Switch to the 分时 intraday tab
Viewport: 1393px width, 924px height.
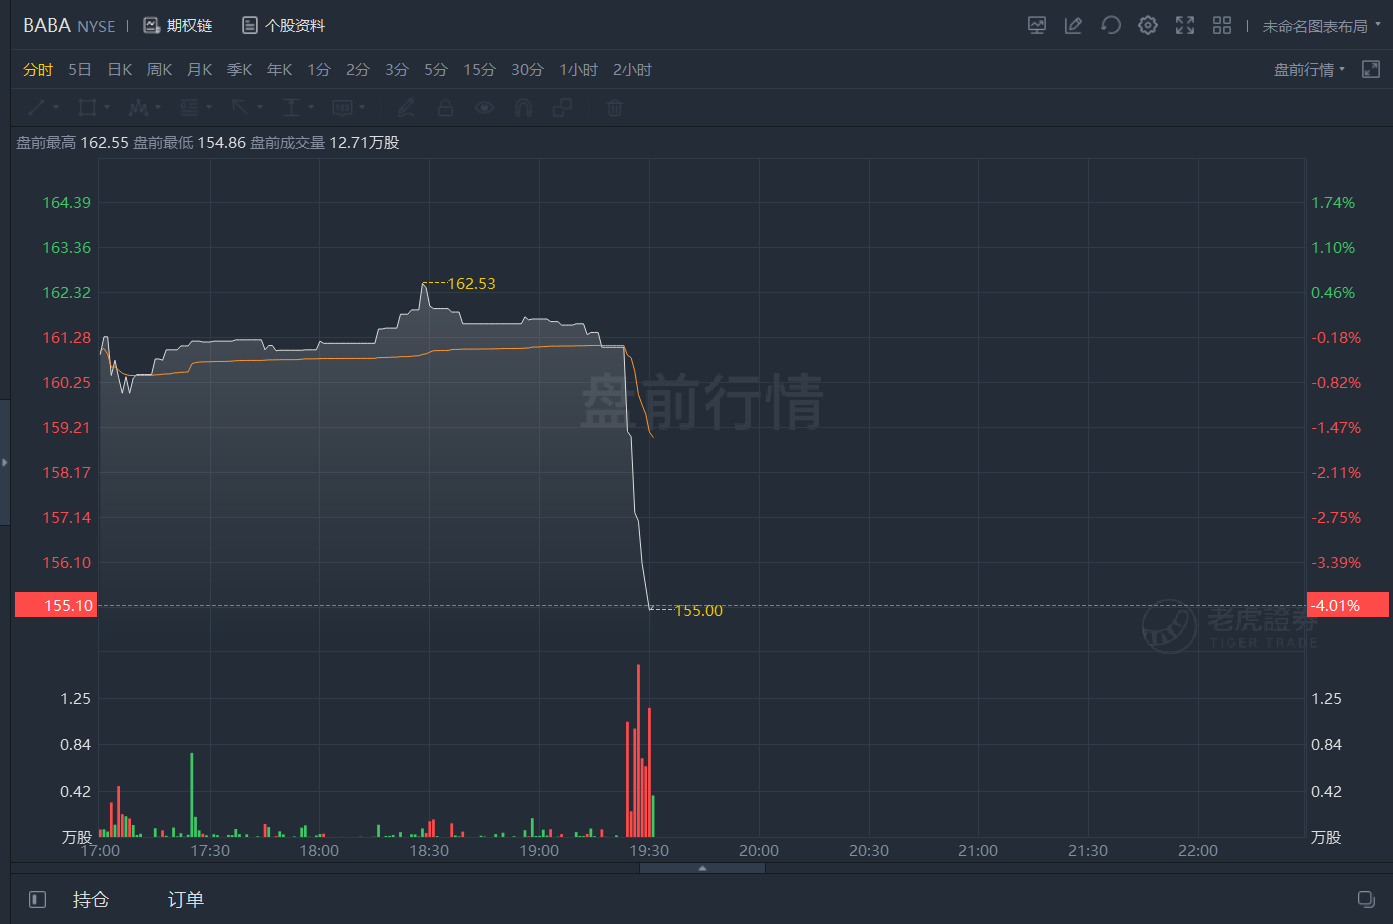click(38, 69)
